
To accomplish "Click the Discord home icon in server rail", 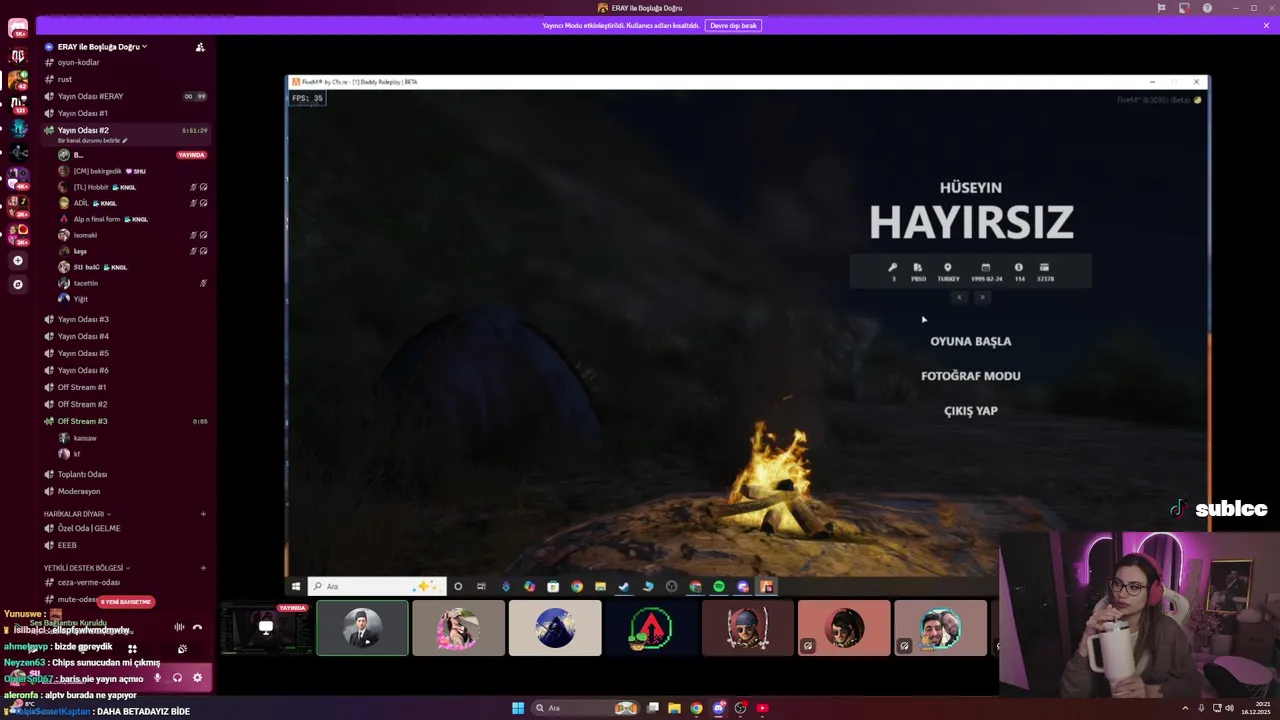I will pyautogui.click(x=18, y=27).
